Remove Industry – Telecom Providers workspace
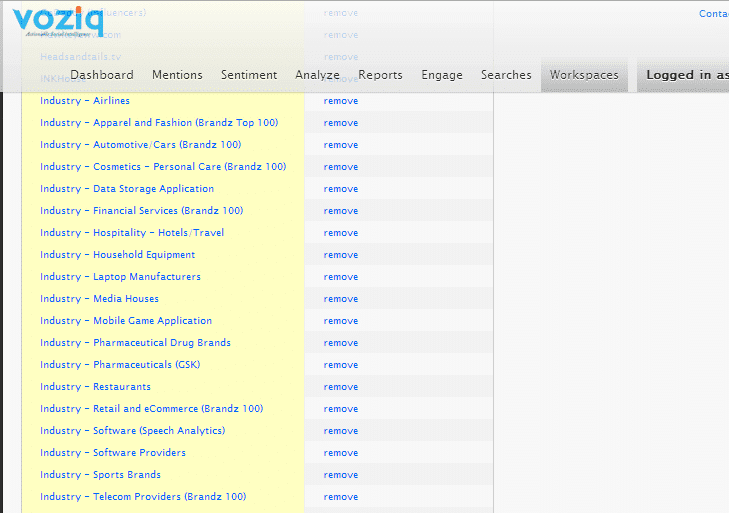 pyautogui.click(x=340, y=497)
